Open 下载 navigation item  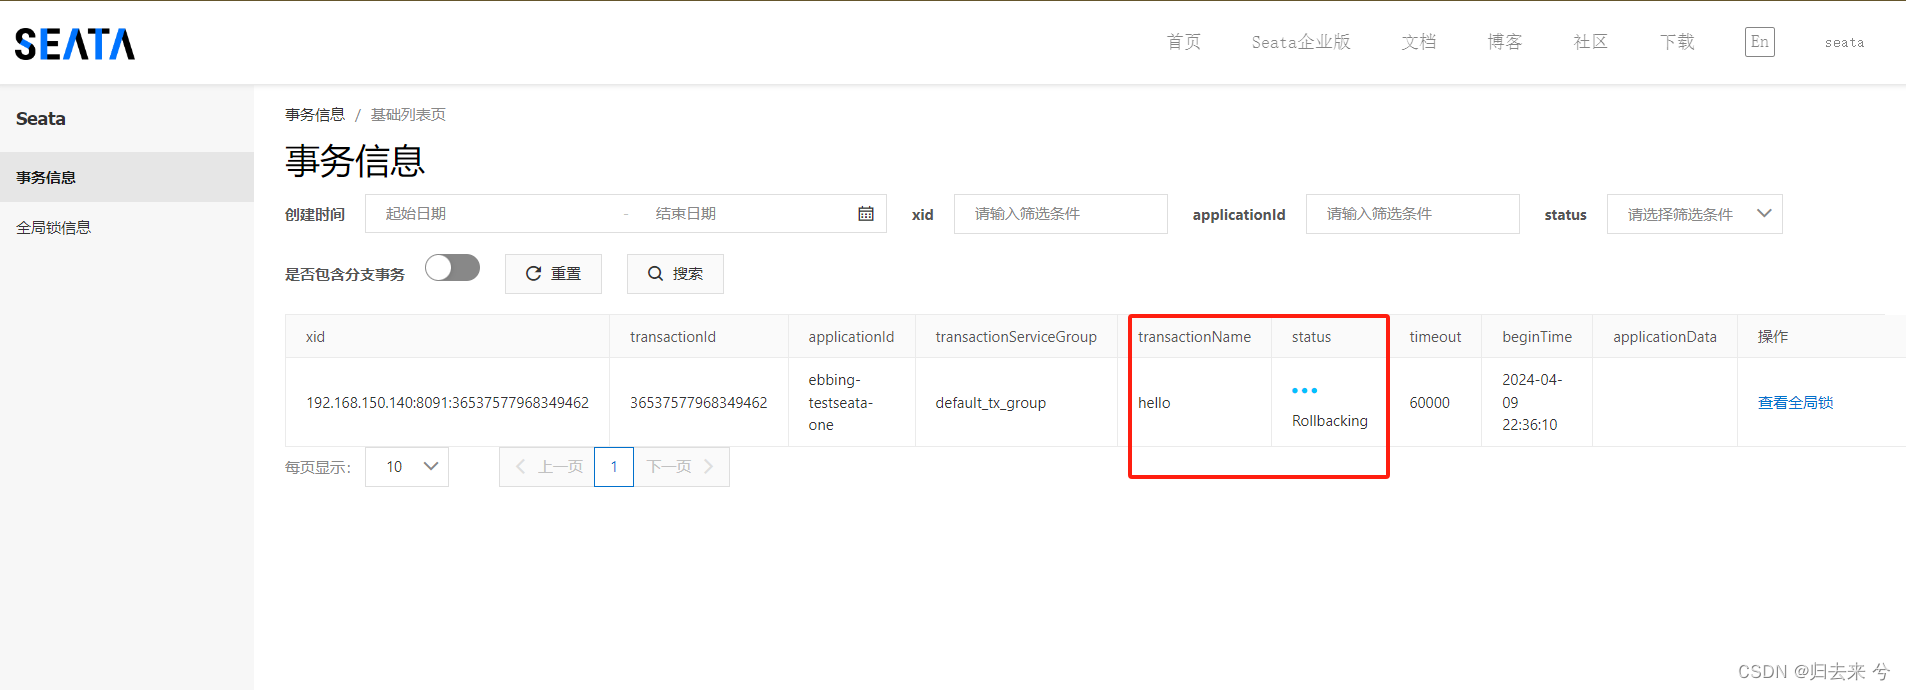[1677, 42]
